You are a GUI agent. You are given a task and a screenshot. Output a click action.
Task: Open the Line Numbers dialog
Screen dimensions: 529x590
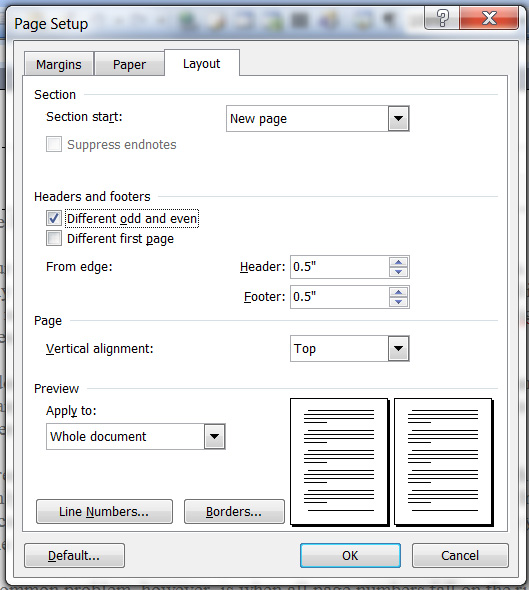(x=104, y=511)
